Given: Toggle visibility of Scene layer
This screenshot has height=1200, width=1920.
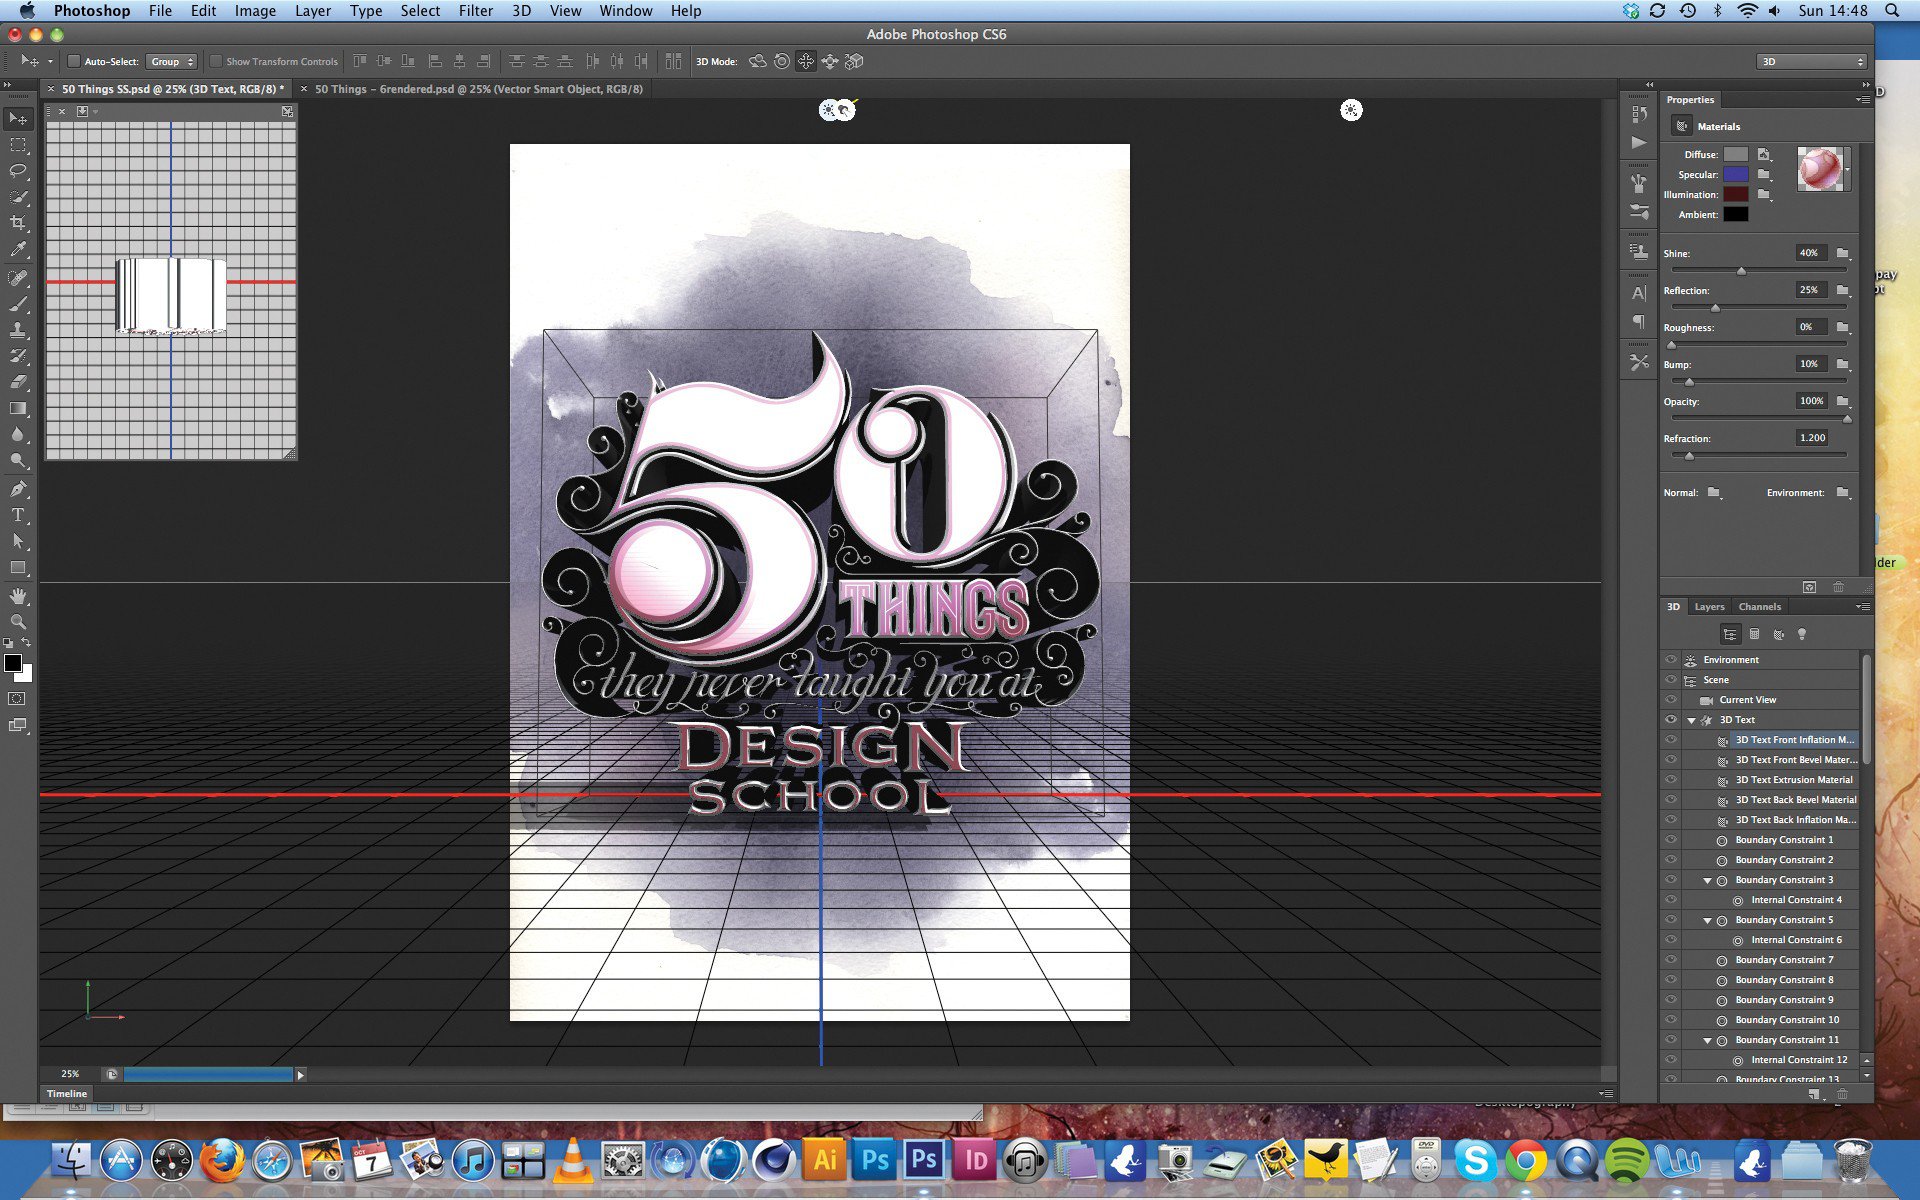Looking at the screenshot, I should click(x=1671, y=679).
